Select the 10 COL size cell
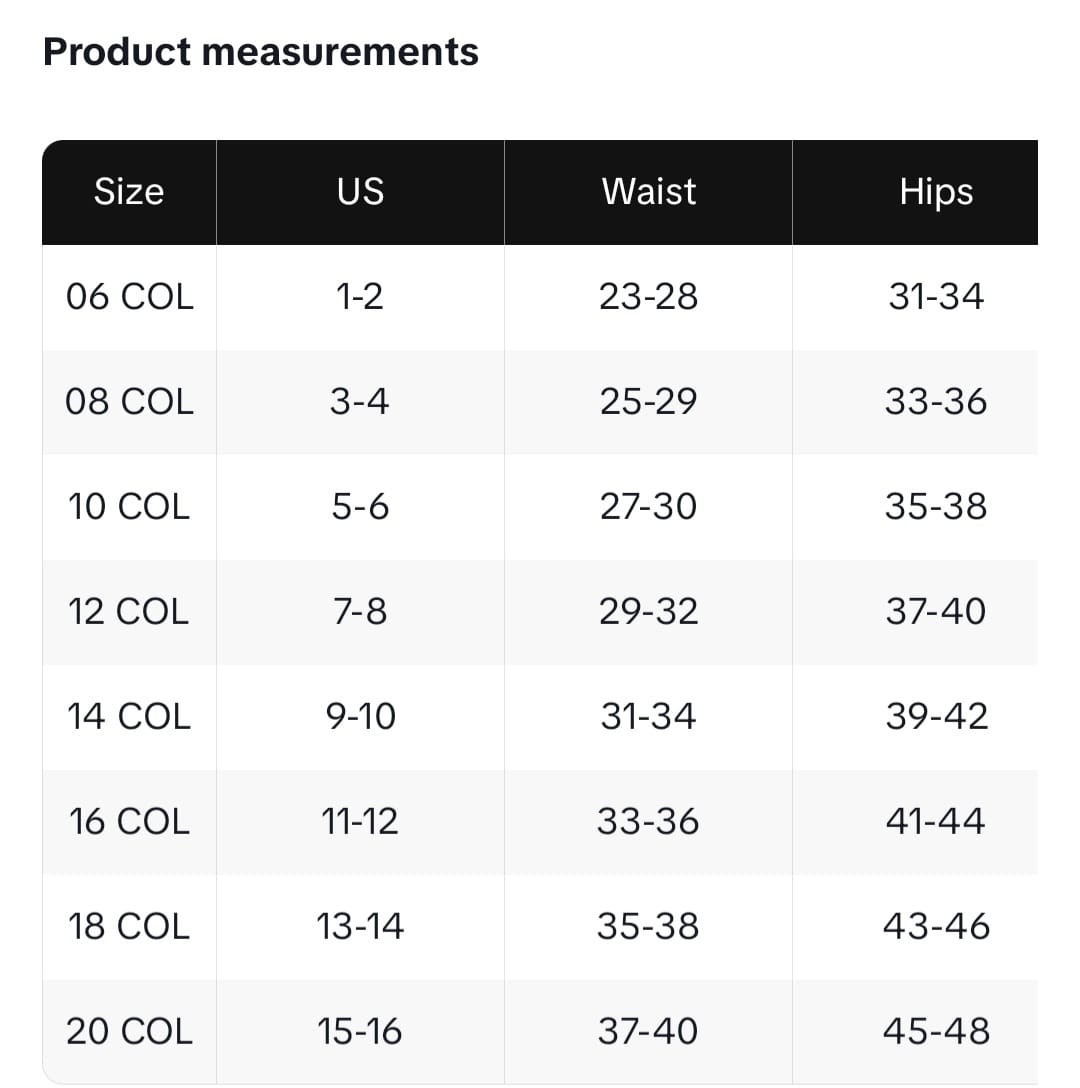This screenshot has width=1080, height=1088. (x=129, y=507)
